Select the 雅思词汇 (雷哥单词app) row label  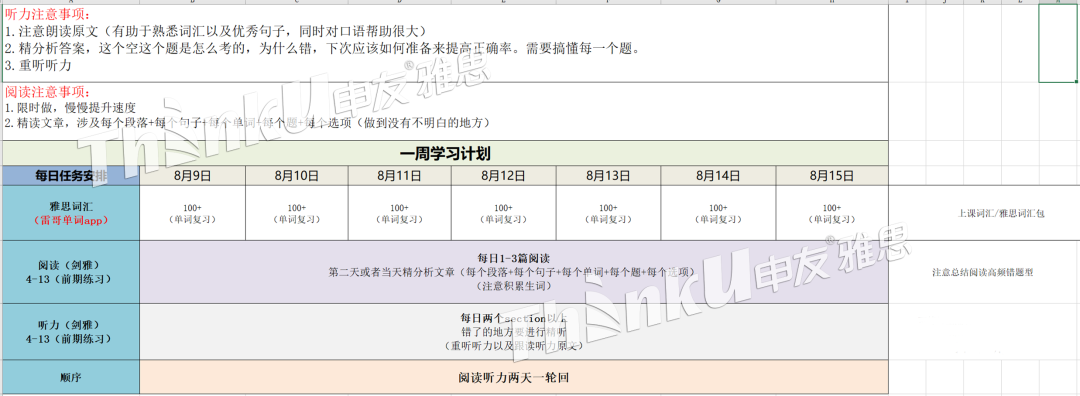[x=71, y=213]
